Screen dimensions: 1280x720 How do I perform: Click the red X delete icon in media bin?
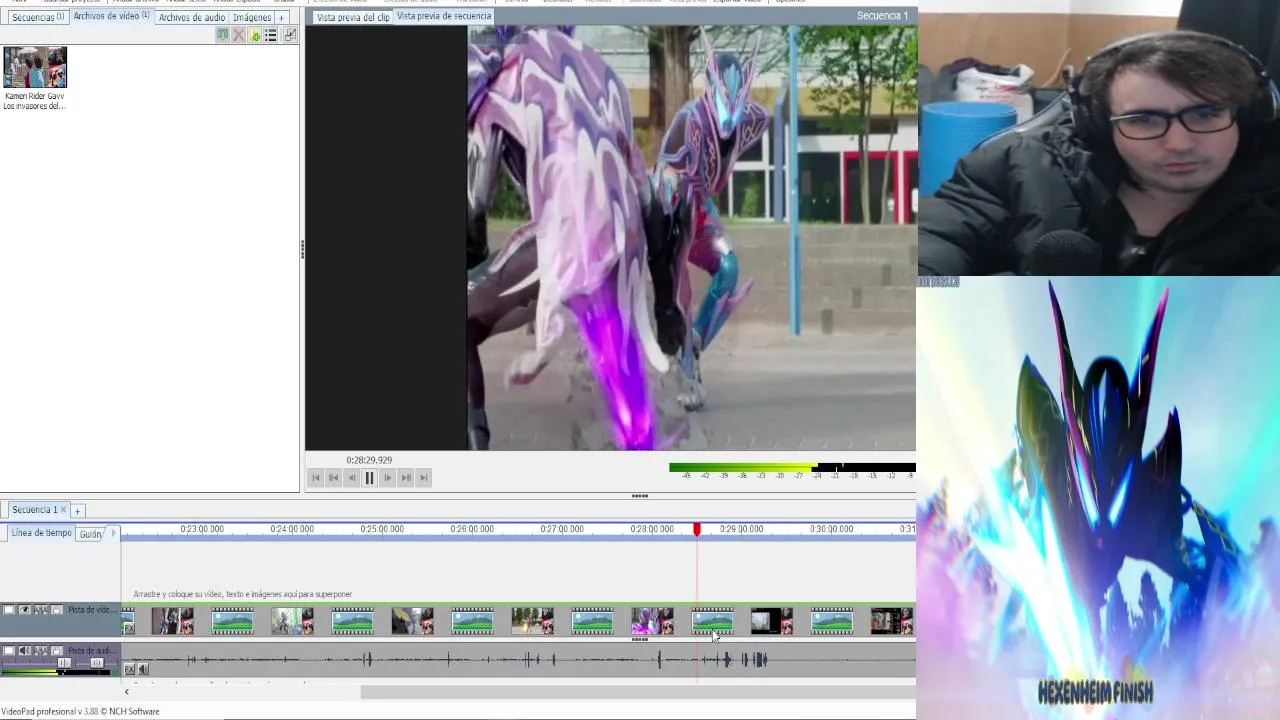click(238, 35)
